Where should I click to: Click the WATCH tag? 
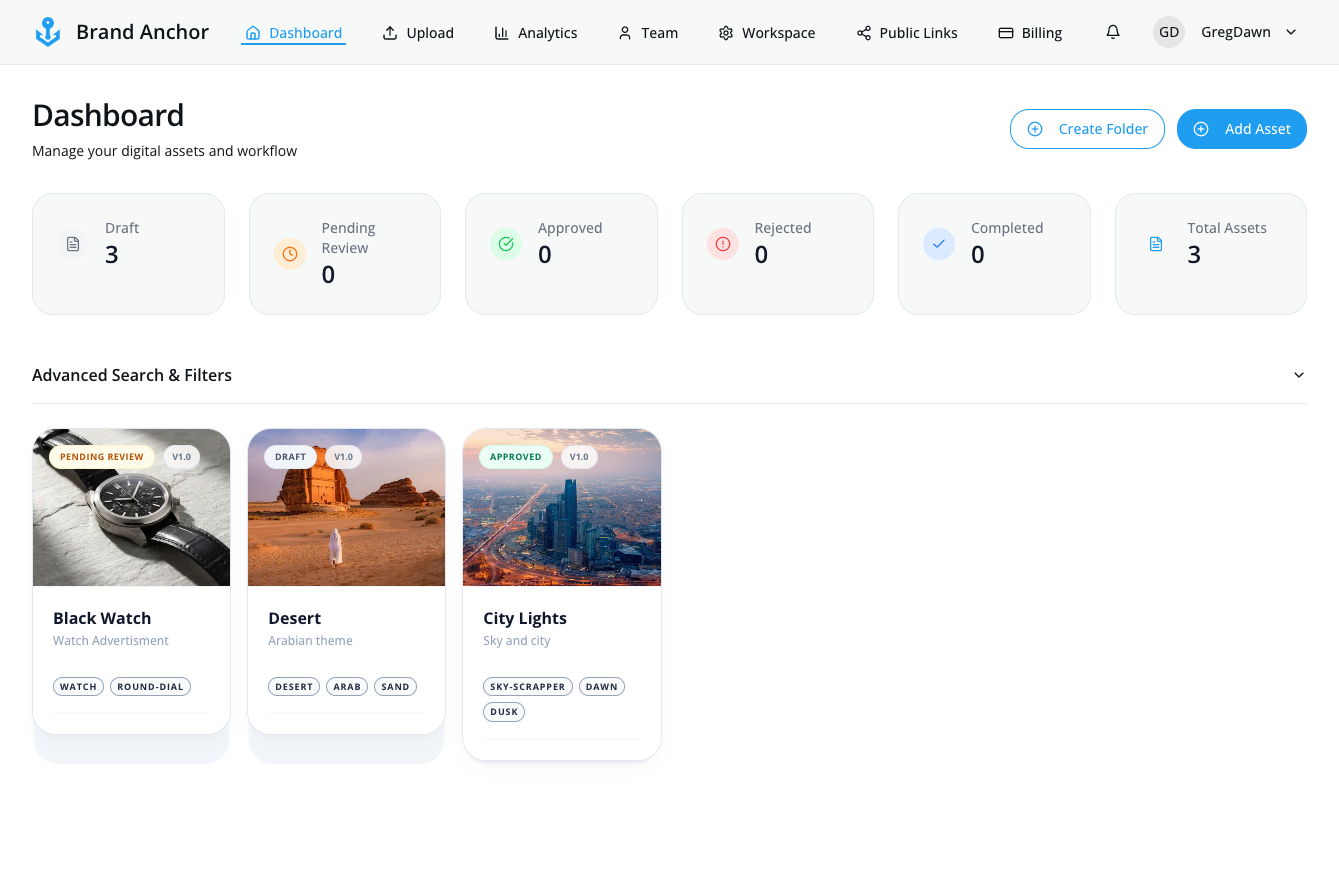(x=79, y=687)
